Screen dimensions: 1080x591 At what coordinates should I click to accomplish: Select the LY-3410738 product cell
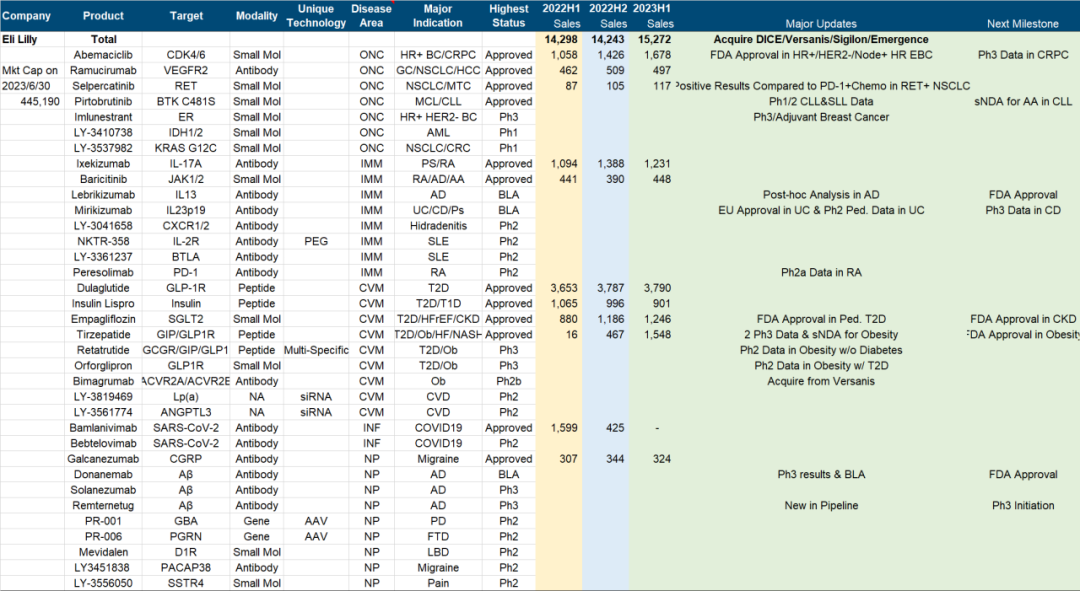tap(103, 132)
